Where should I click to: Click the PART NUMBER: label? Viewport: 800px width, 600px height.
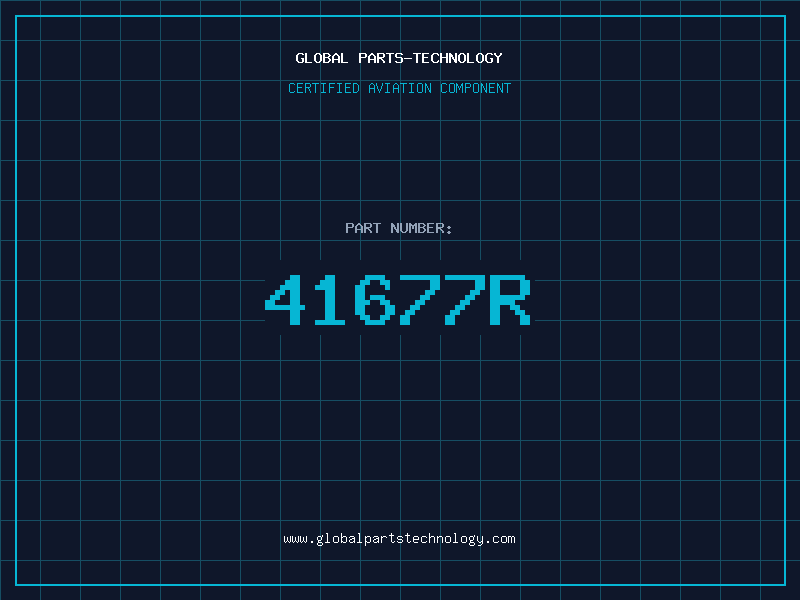399,228
